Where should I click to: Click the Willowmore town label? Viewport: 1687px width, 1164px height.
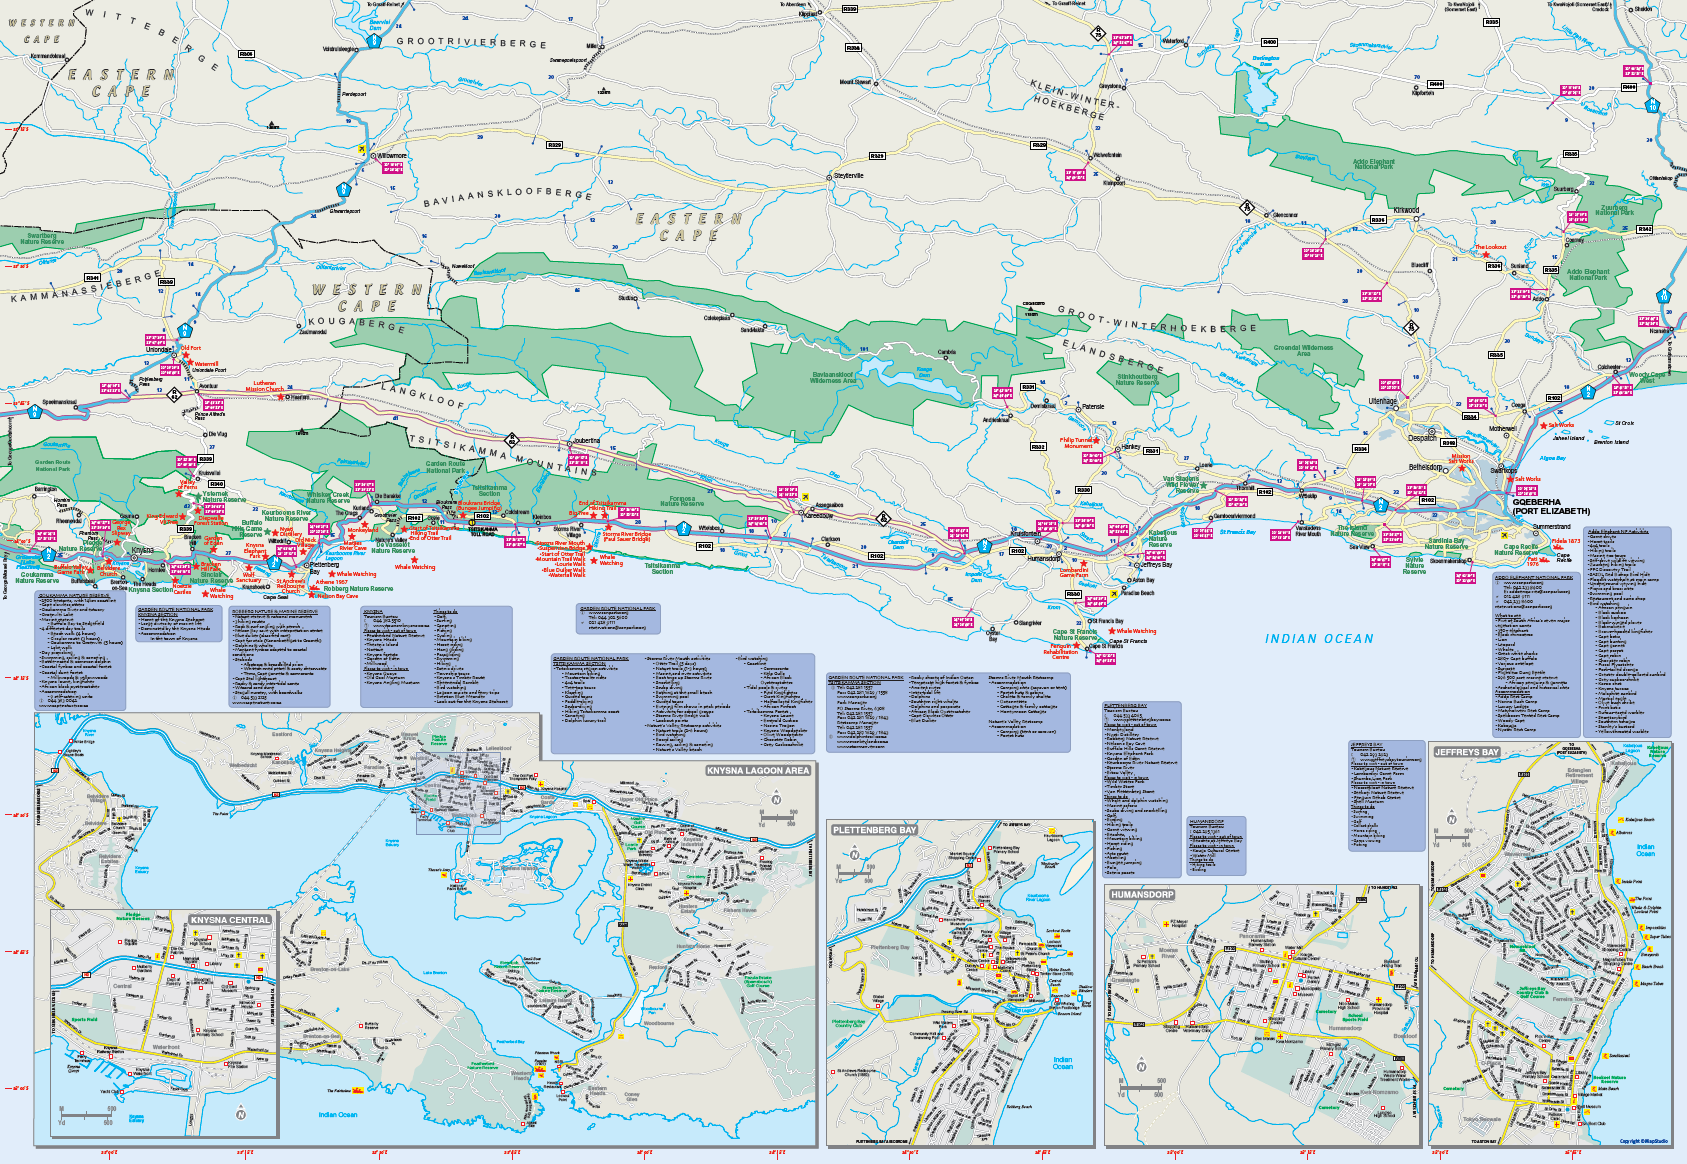pyautogui.click(x=391, y=156)
